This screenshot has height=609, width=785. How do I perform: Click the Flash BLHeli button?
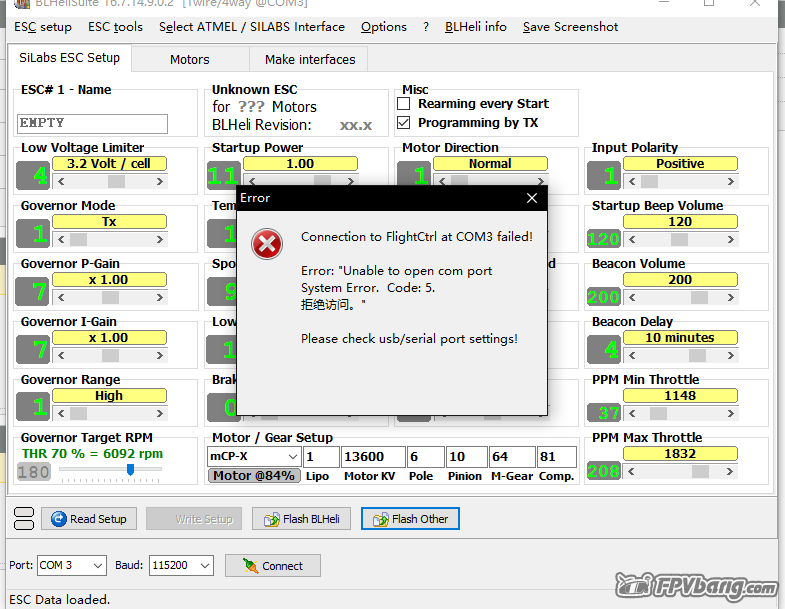pos(301,519)
